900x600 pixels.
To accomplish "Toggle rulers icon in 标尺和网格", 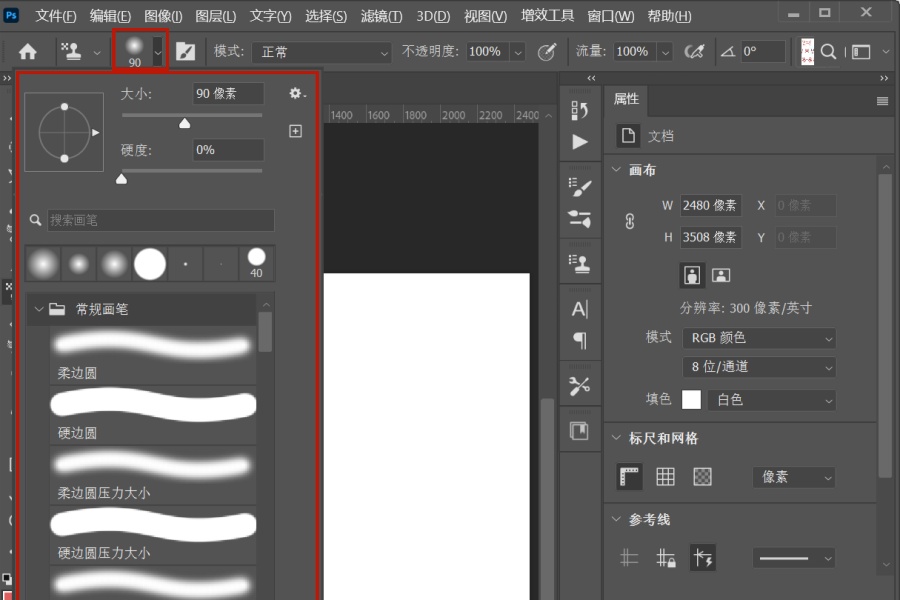I will coord(630,477).
